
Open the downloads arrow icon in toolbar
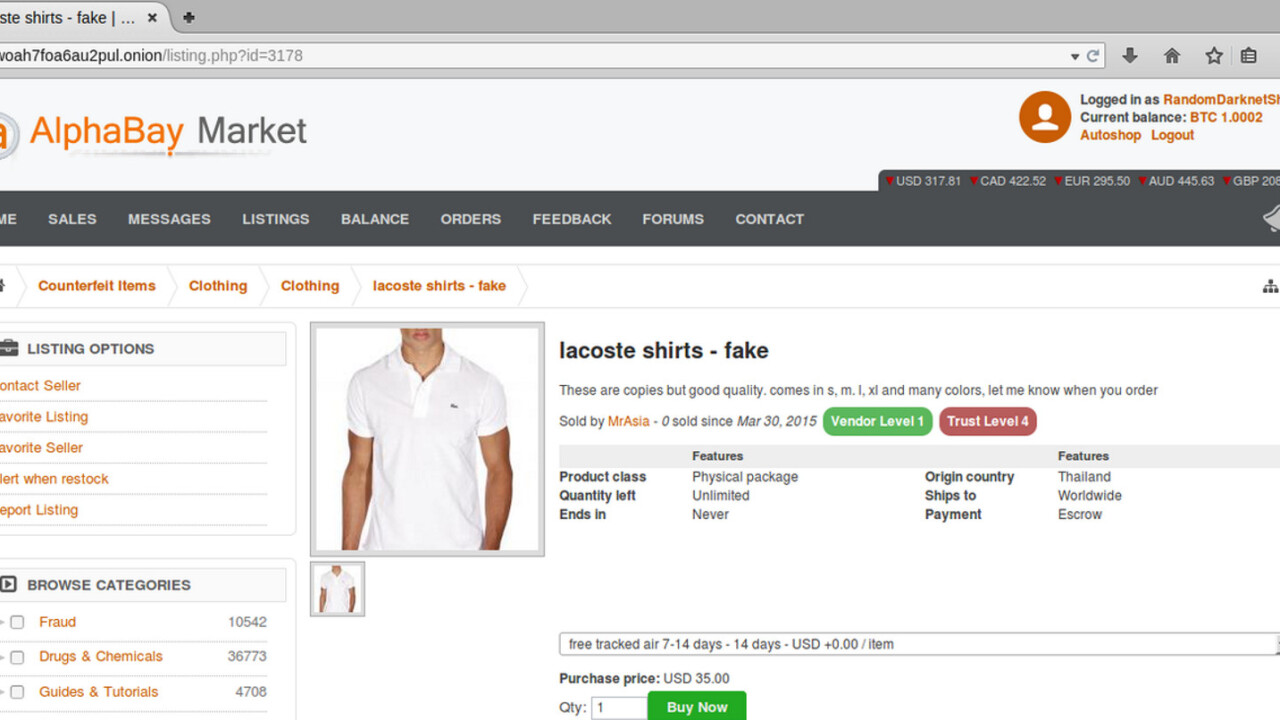(x=1130, y=56)
